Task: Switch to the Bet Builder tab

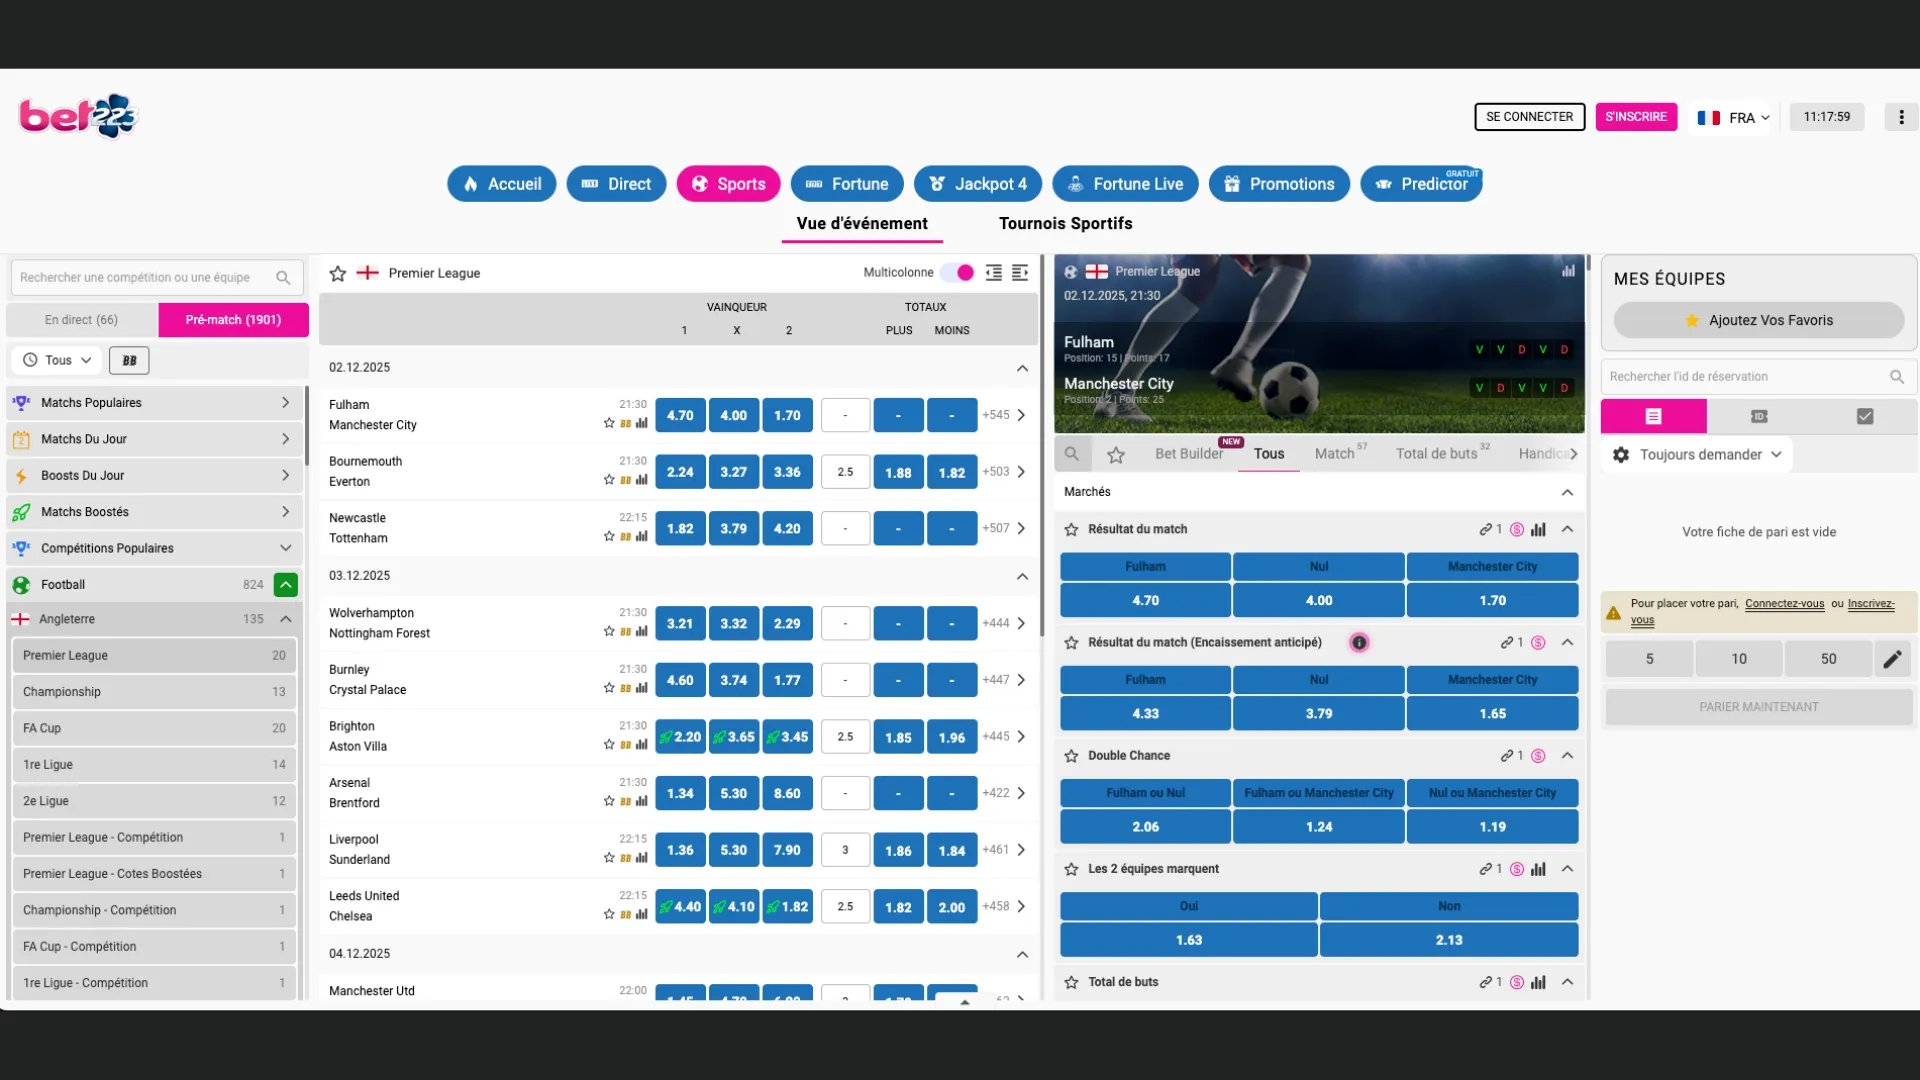Action: 1188,453
